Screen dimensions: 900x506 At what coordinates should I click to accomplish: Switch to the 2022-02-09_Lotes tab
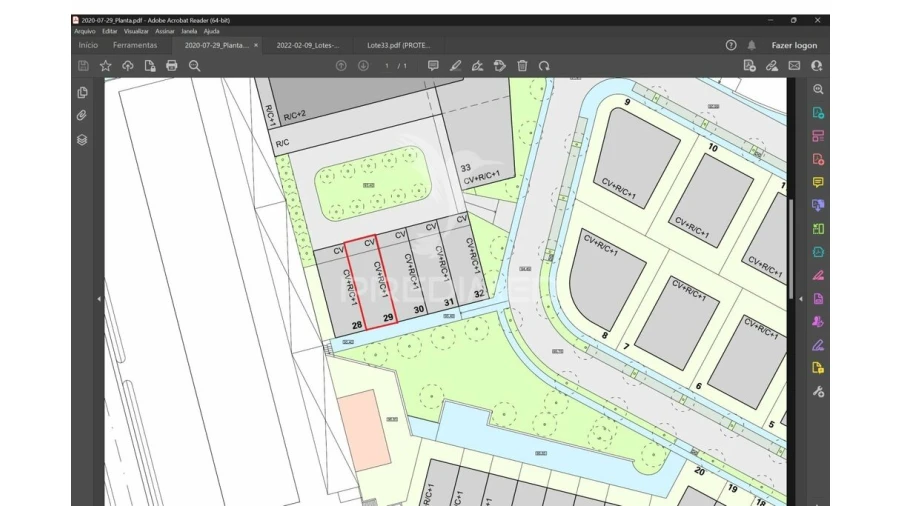(x=307, y=45)
